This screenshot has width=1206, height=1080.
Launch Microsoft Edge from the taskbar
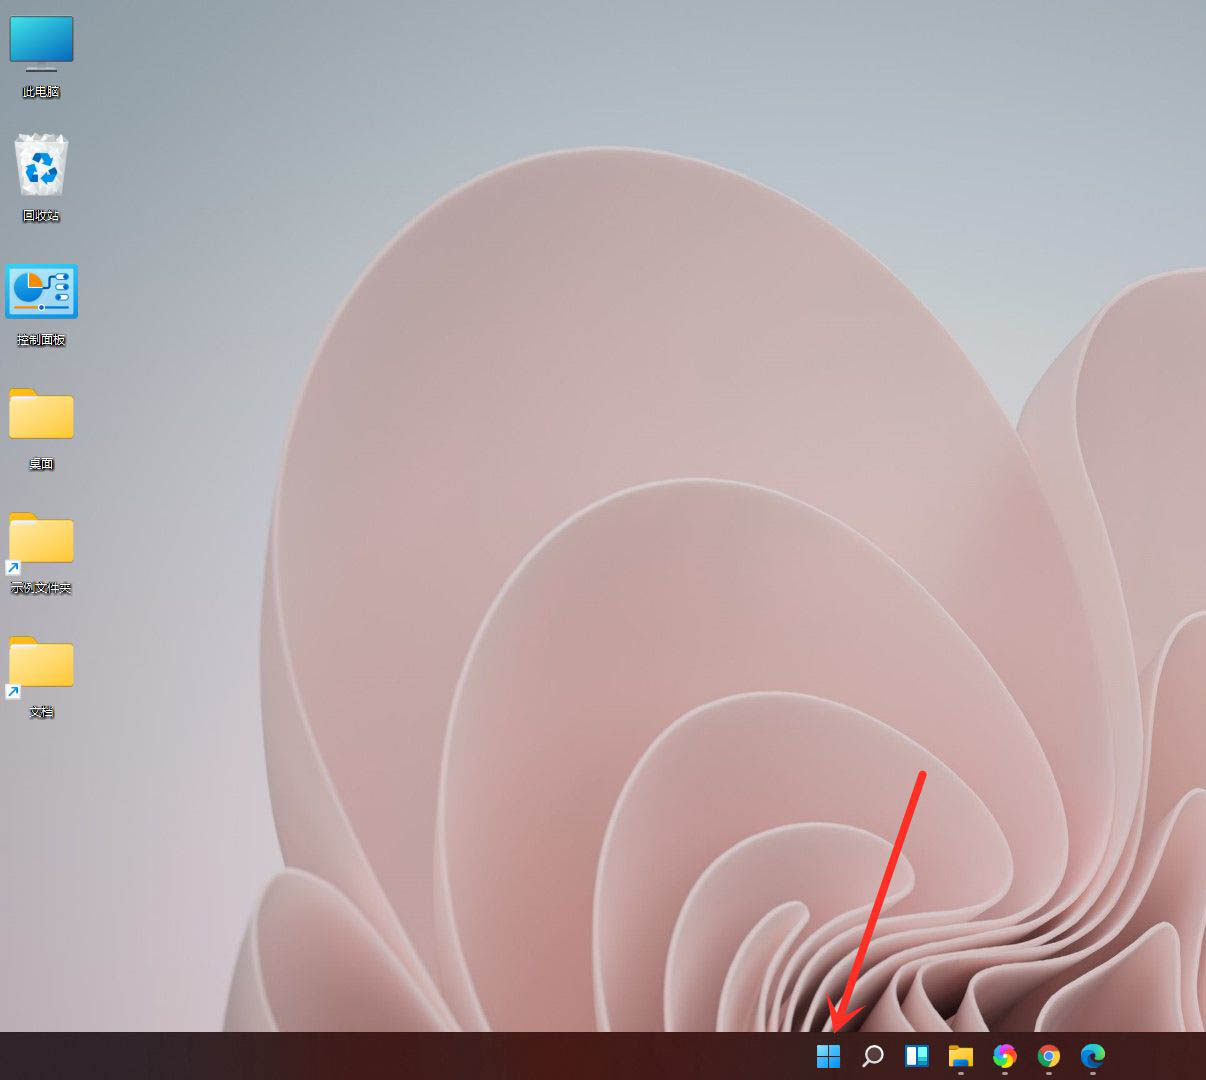click(x=1092, y=1055)
